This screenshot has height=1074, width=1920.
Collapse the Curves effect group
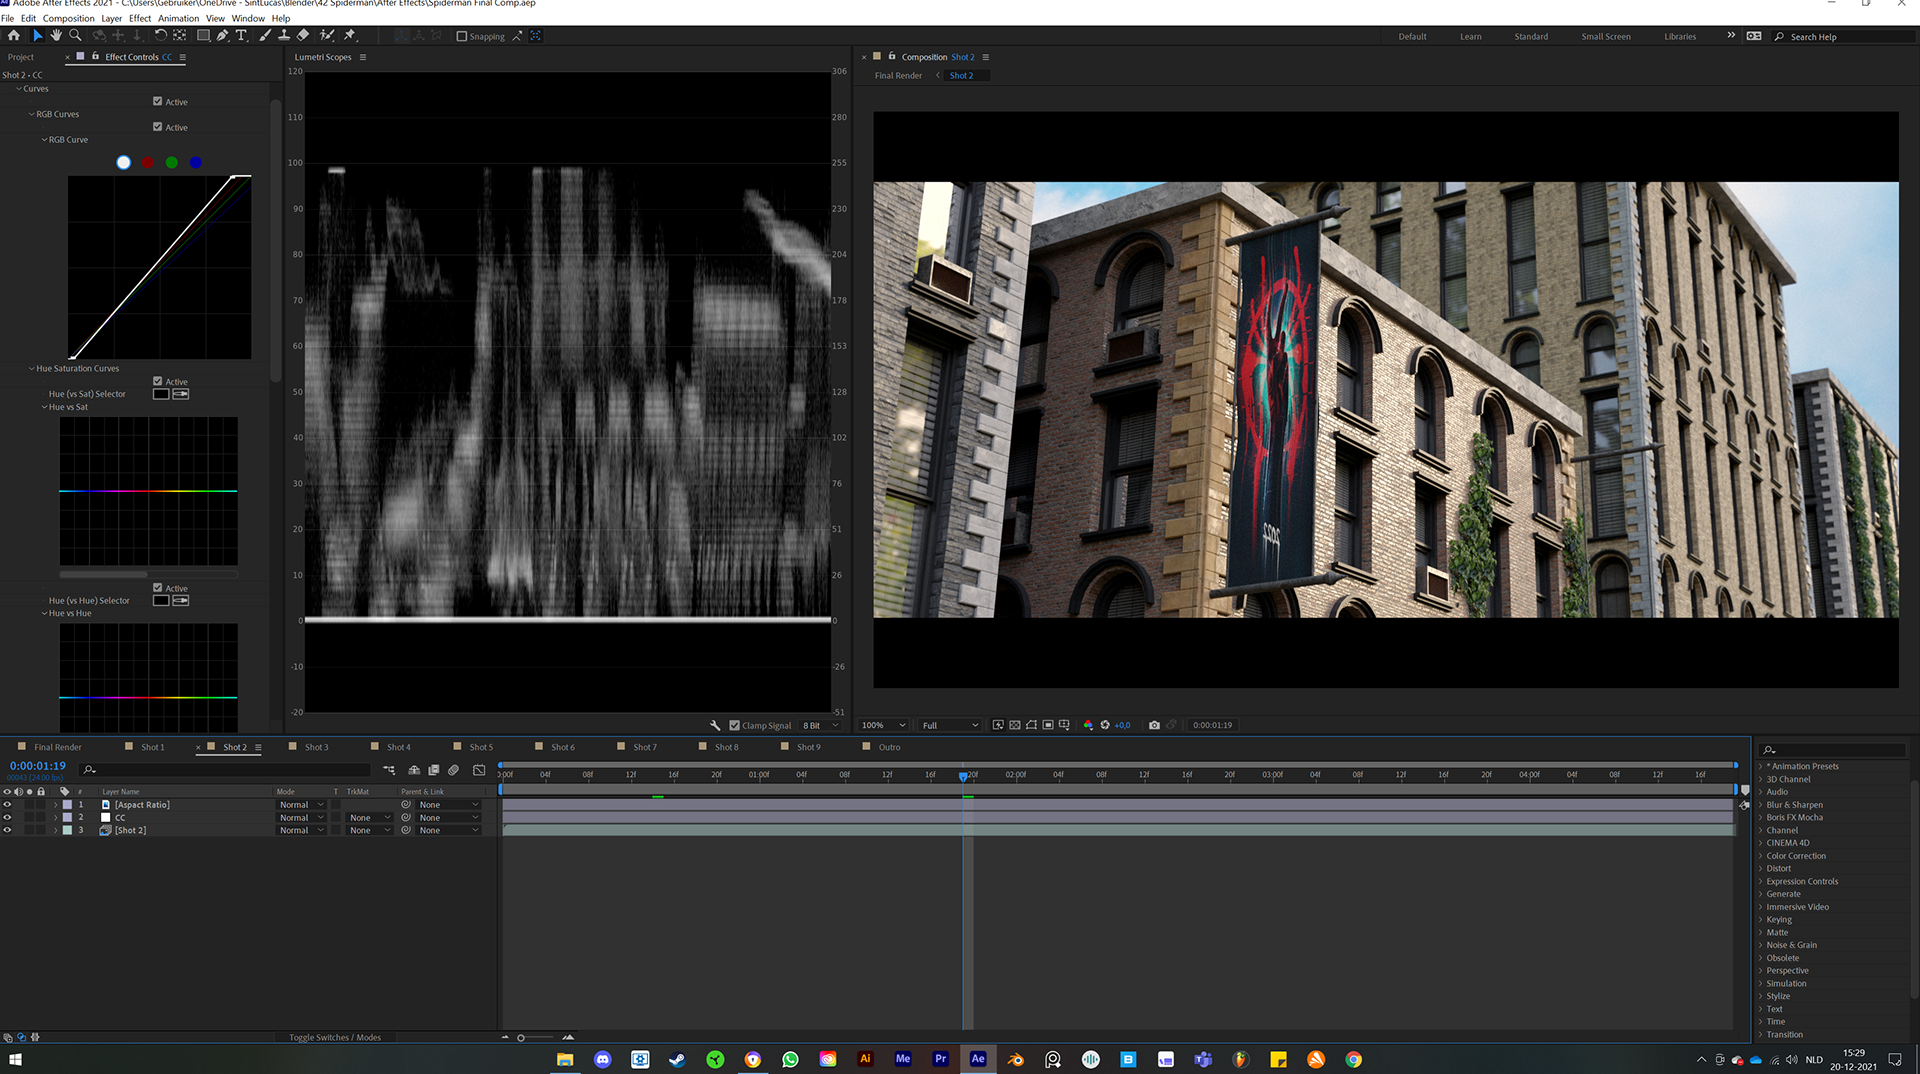[x=19, y=89]
